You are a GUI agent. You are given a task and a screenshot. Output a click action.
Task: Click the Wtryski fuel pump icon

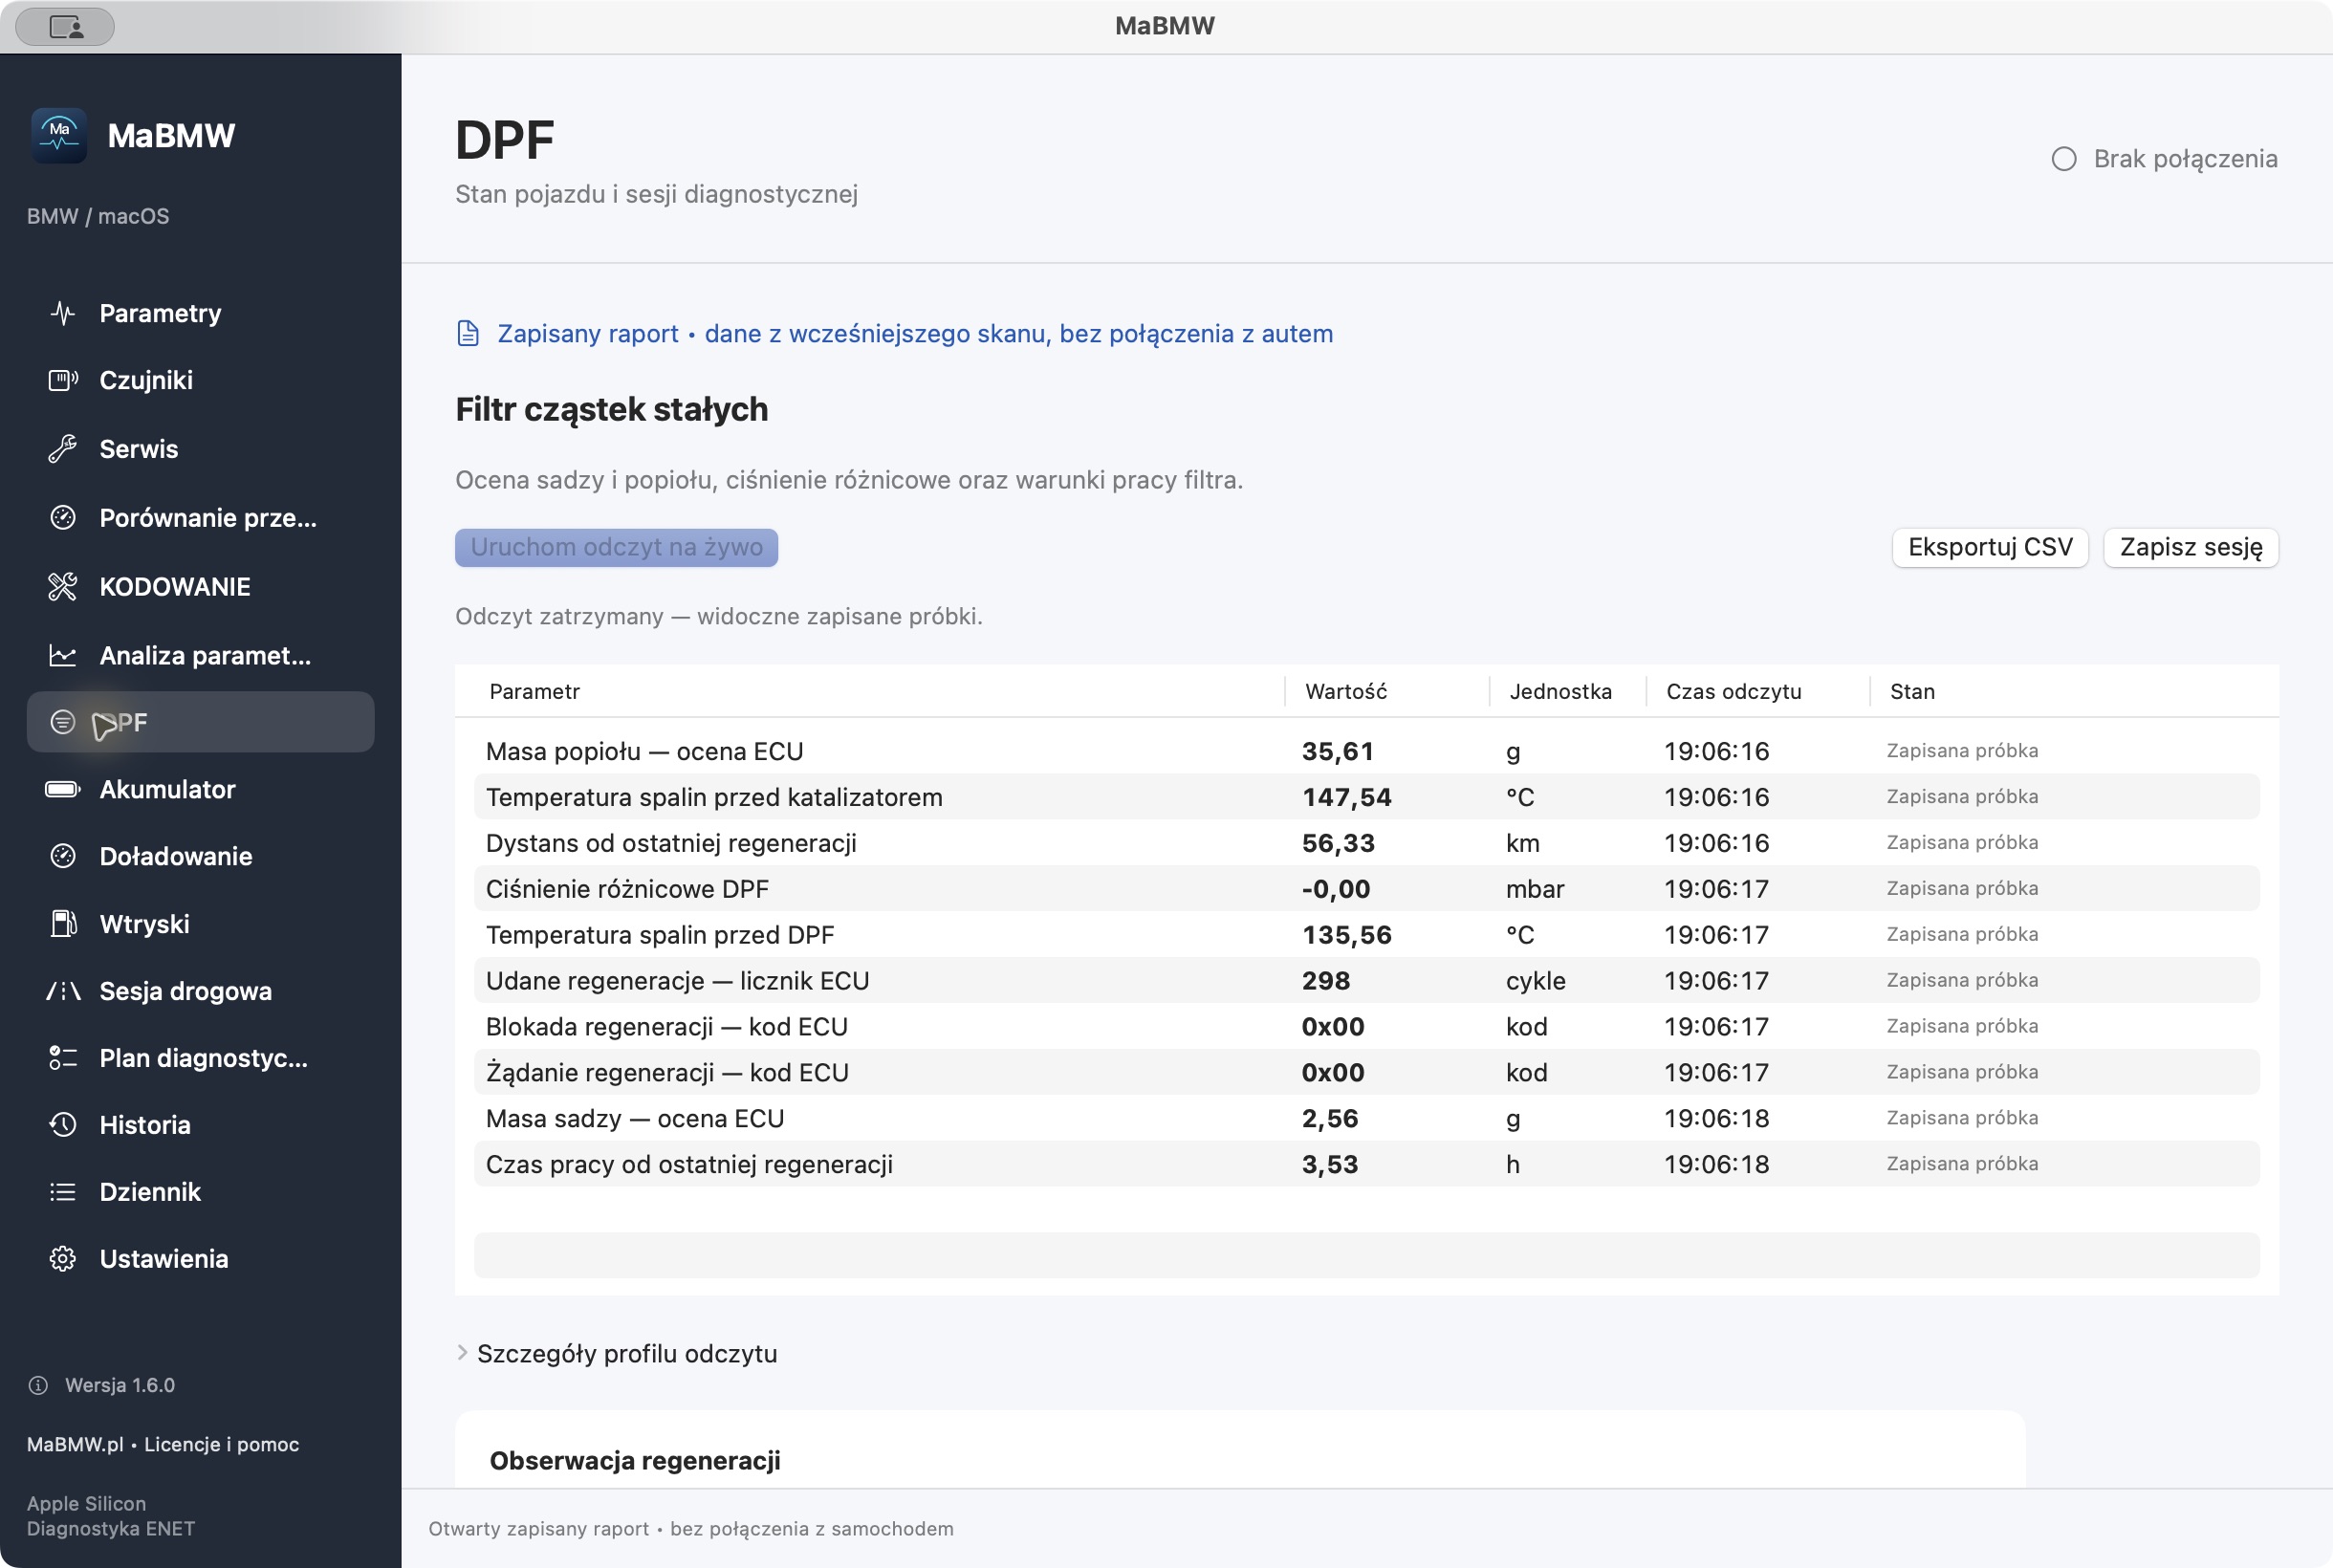pyautogui.click(x=62, y=924)
